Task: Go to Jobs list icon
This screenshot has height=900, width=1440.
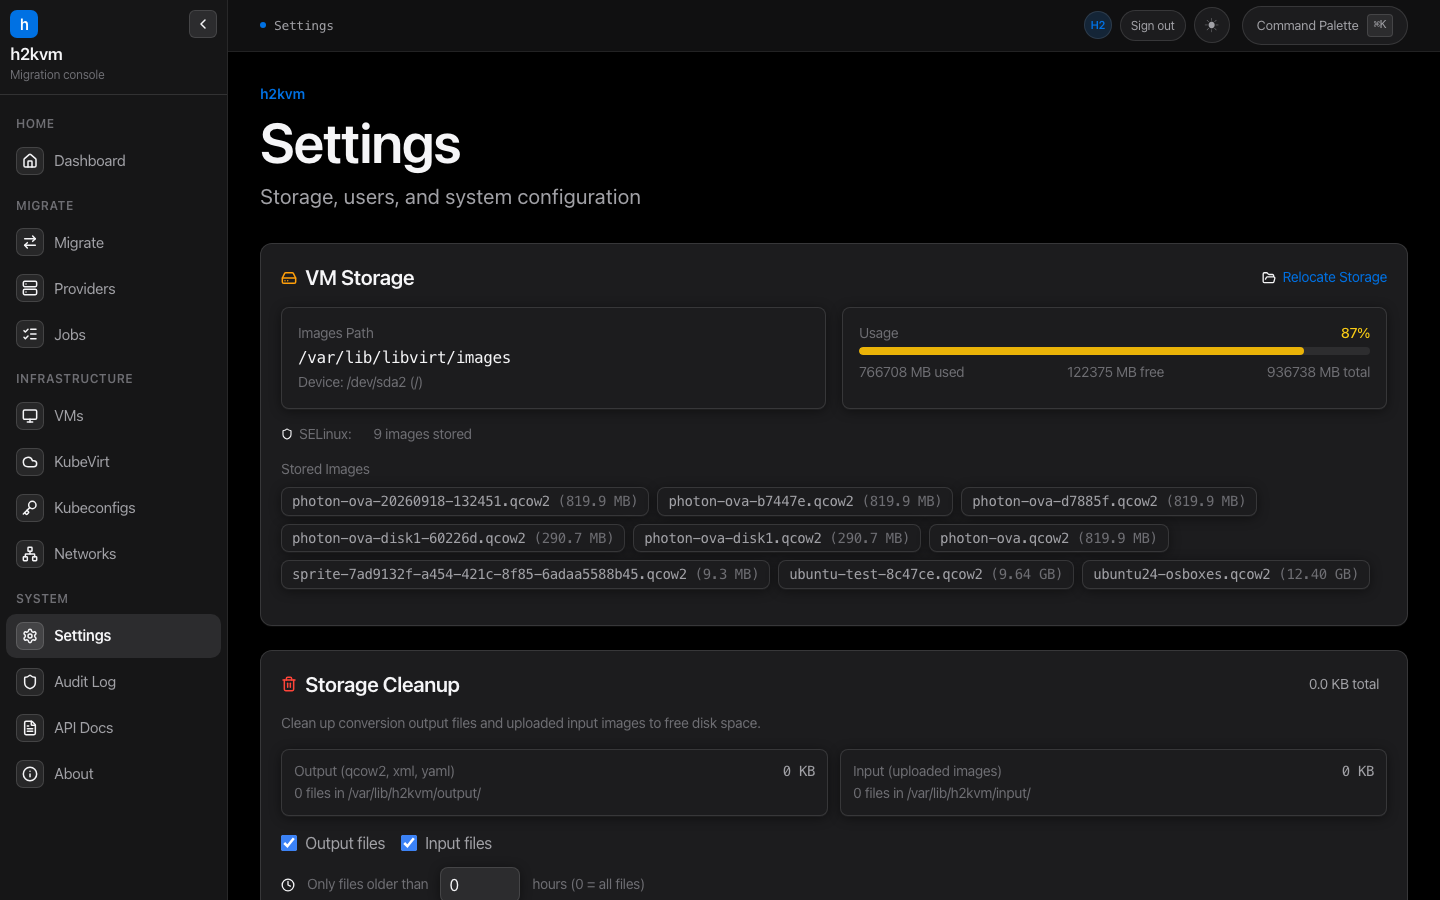Action: pyautogui.click(x=30, y=335)
